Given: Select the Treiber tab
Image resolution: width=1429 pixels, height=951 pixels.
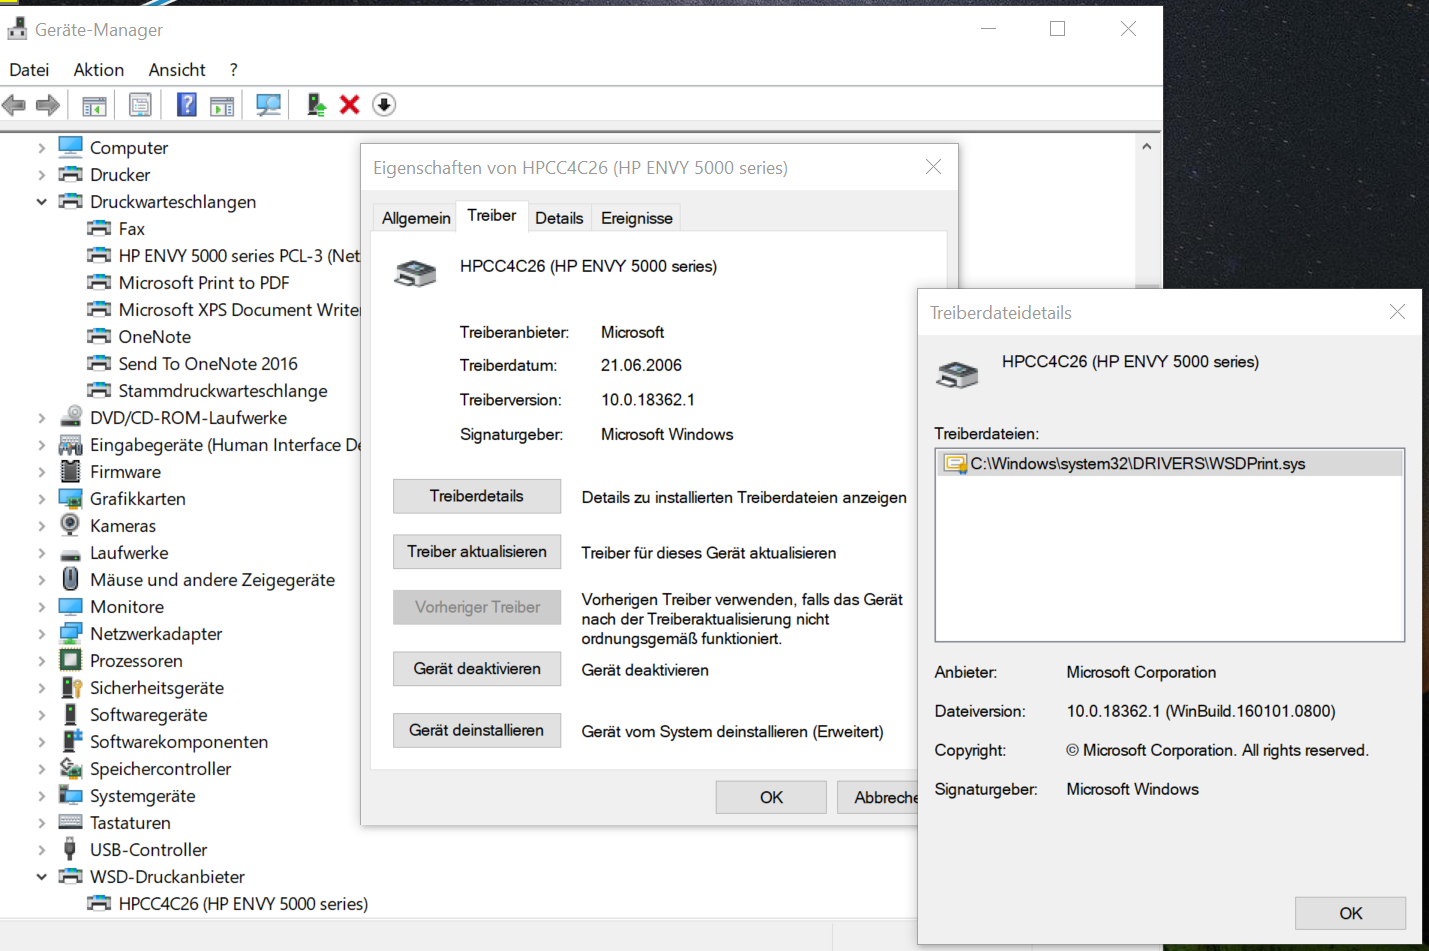Looking at the screenshot, I should [492, 215].
